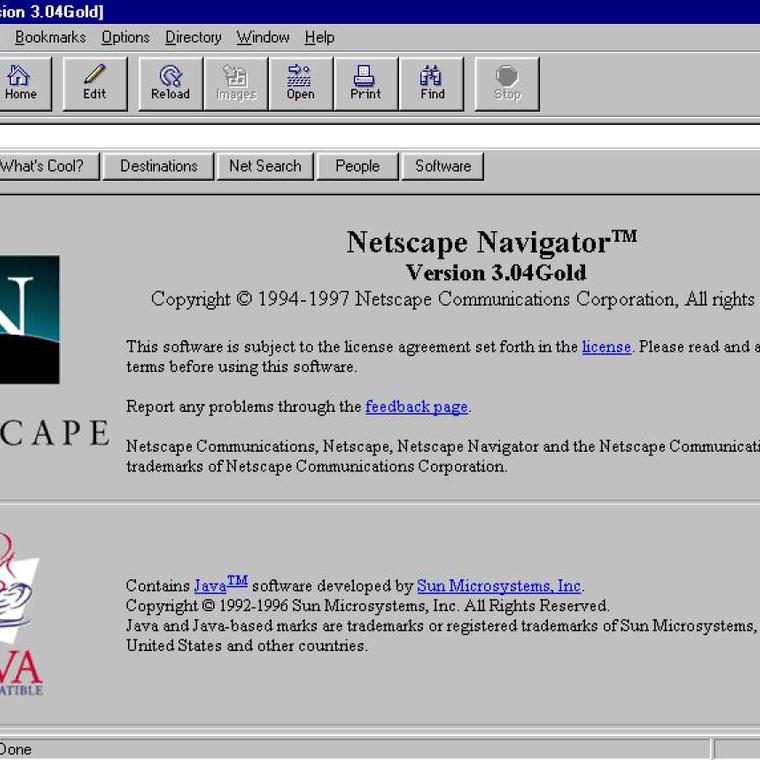Open the Options menu

coord(125,37)
